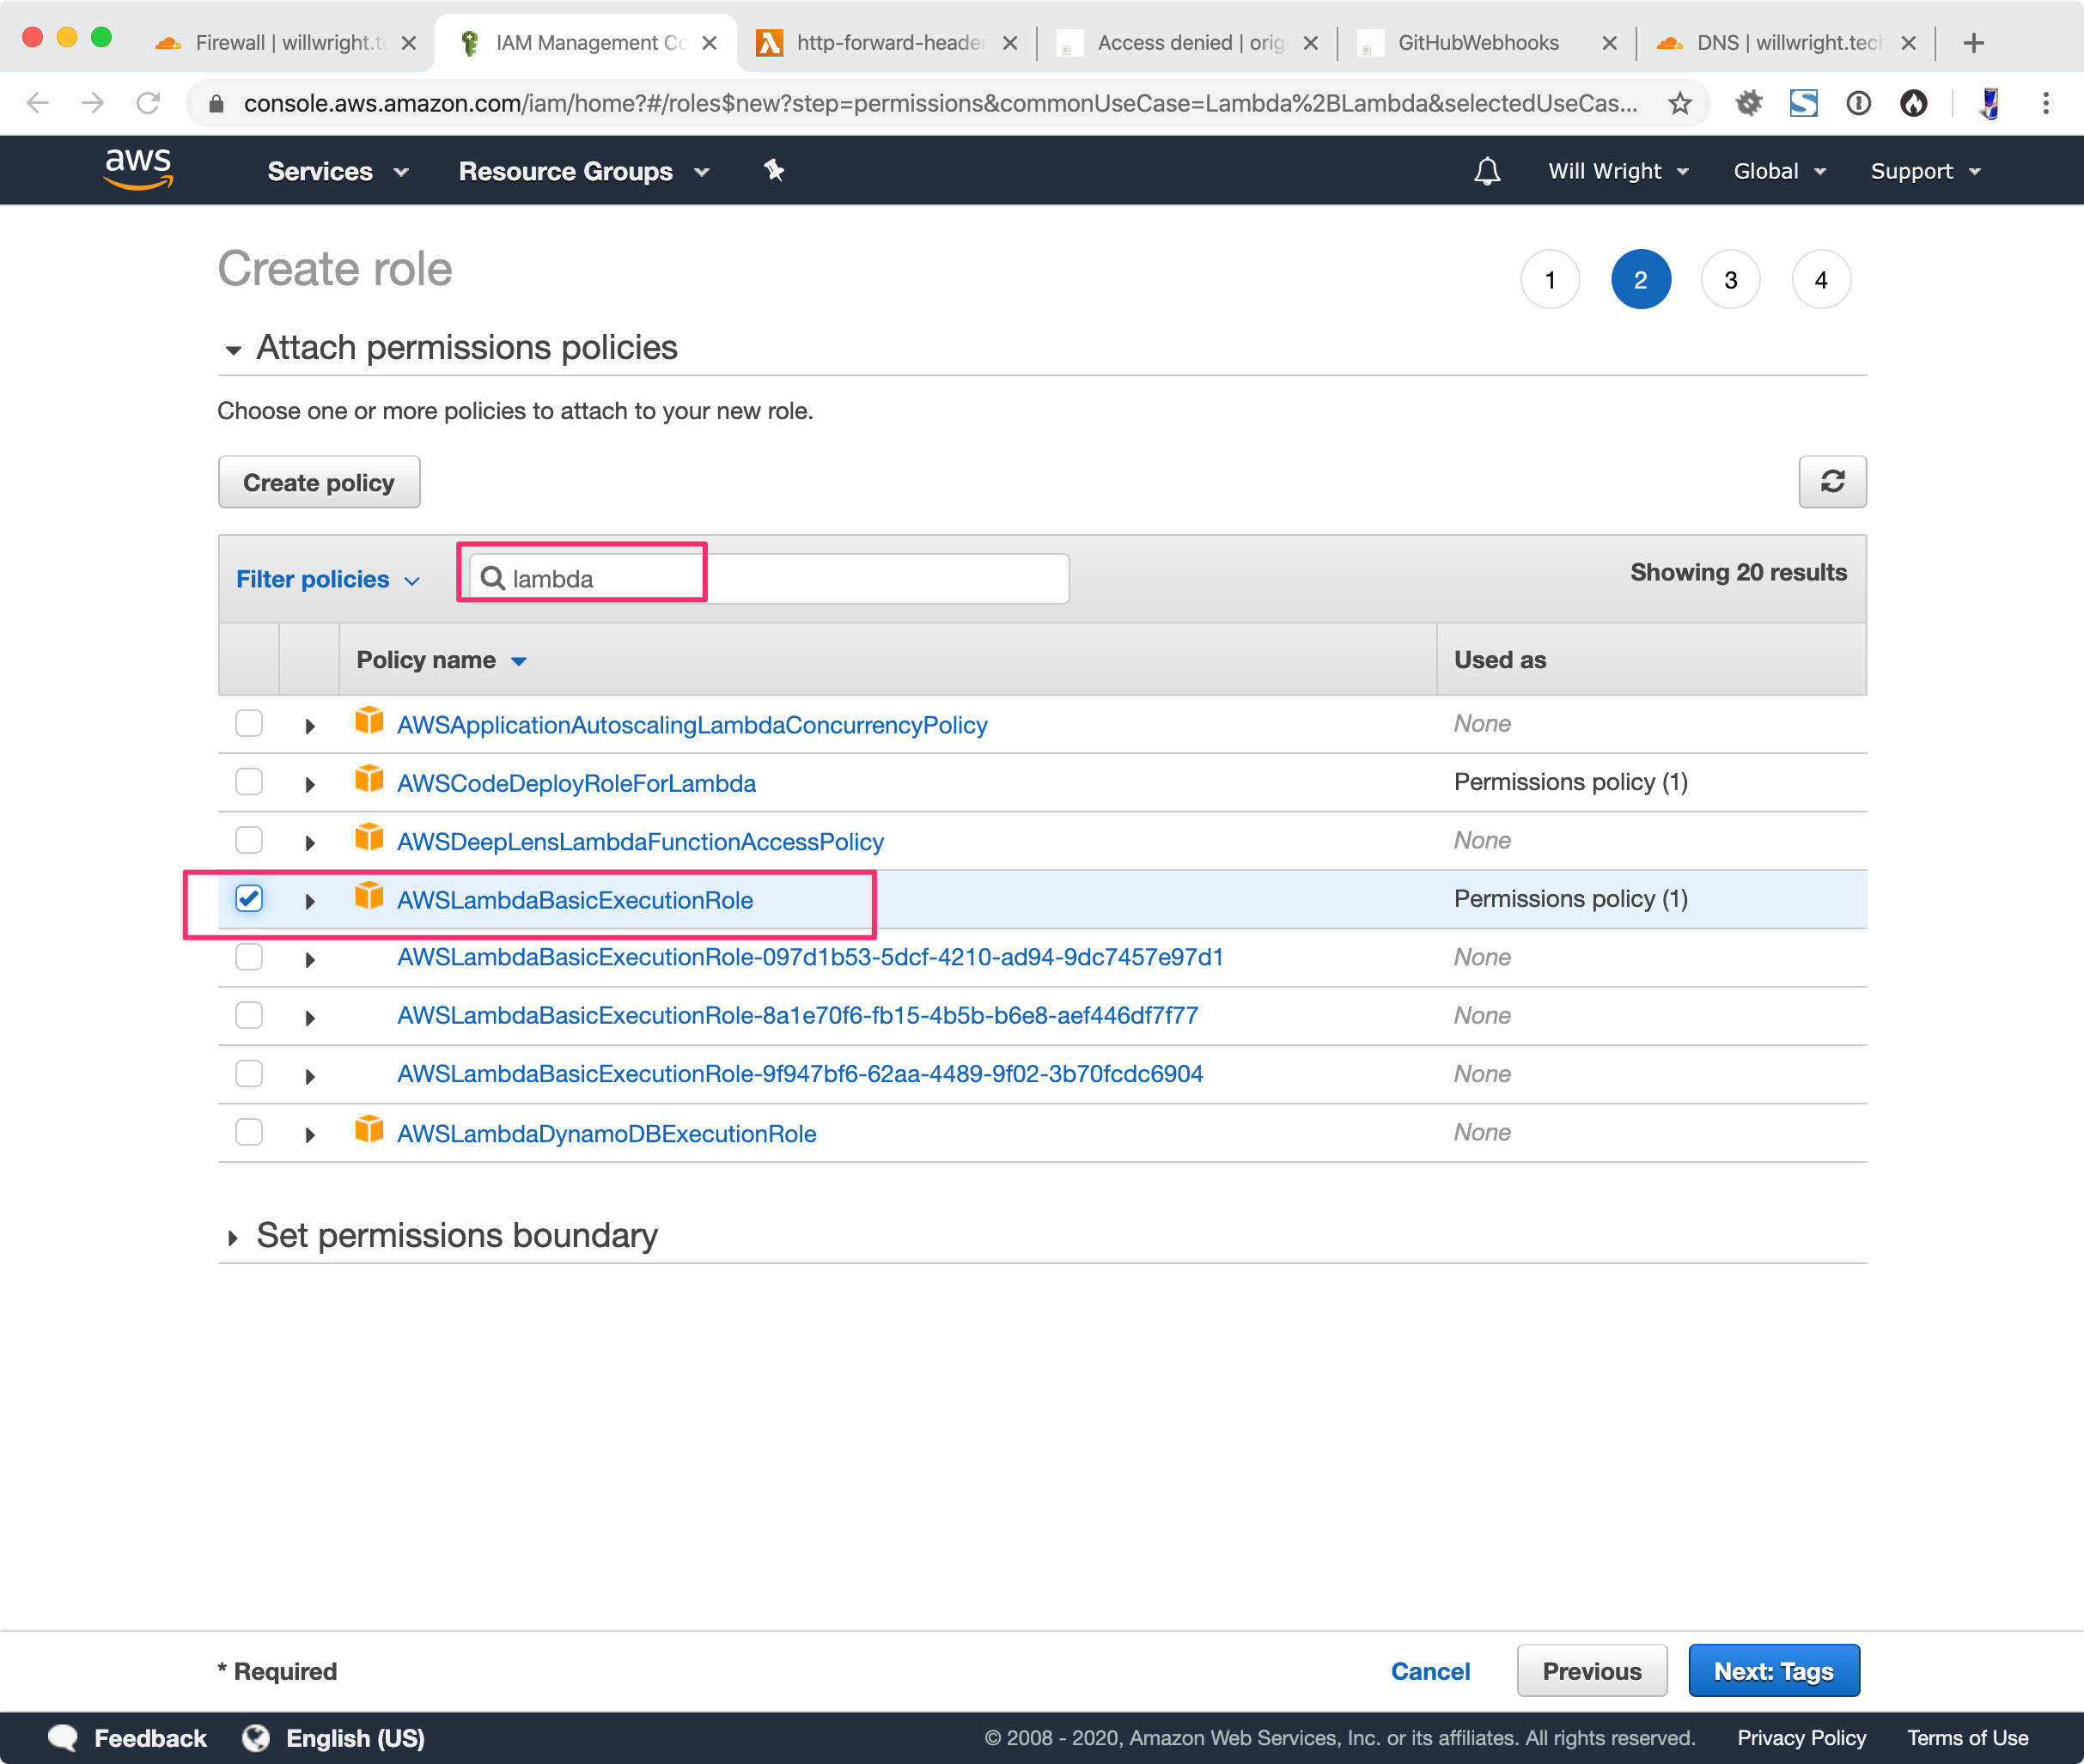
Task: Expand Set permissions boundary section
Action: coord(228,1236)
